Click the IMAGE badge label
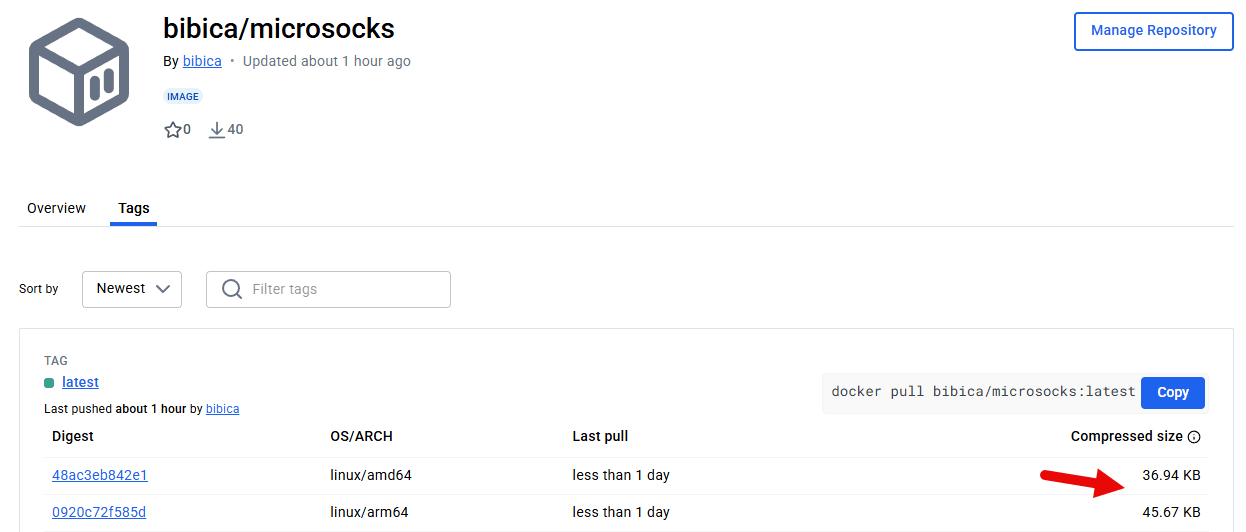 (183, 97)
